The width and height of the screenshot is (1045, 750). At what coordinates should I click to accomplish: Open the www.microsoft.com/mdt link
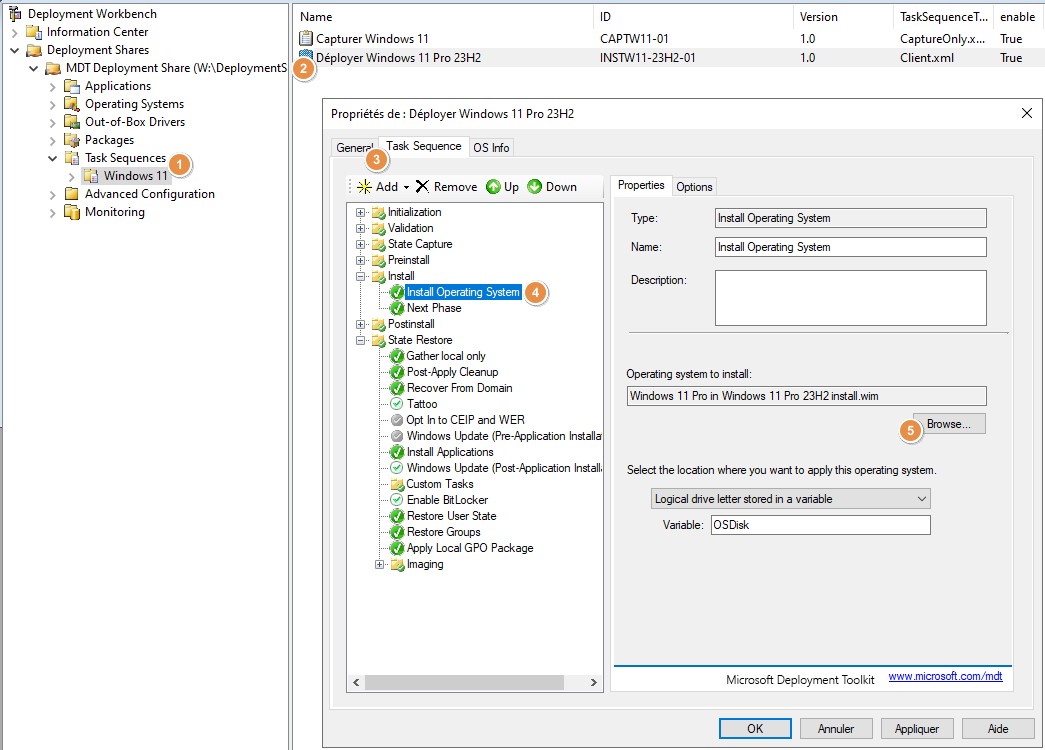pyautogui.click(x=945, y=677)
